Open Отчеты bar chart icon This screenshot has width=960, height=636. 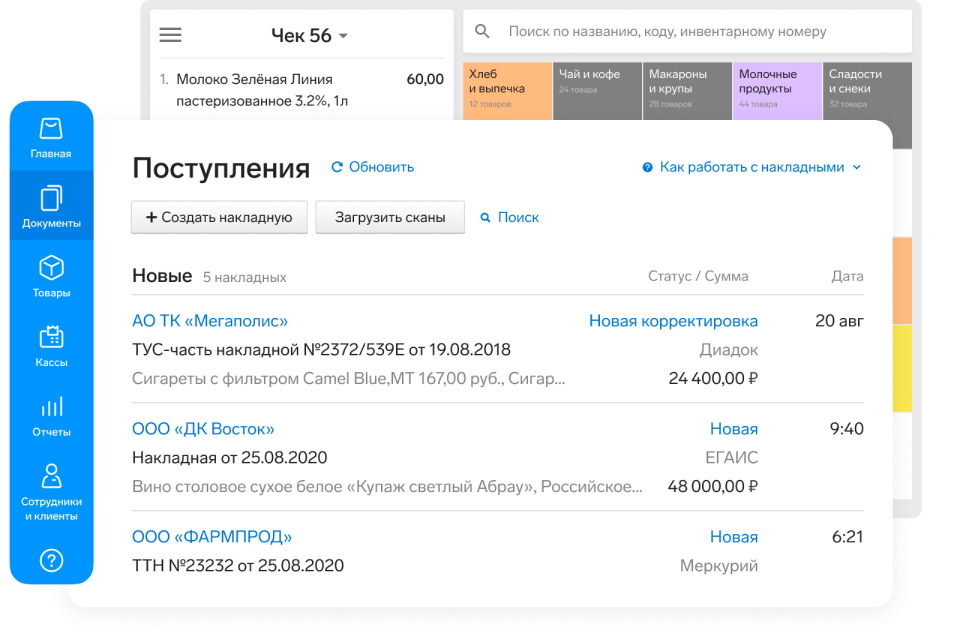pyautogui.click(x=51, y=415)
